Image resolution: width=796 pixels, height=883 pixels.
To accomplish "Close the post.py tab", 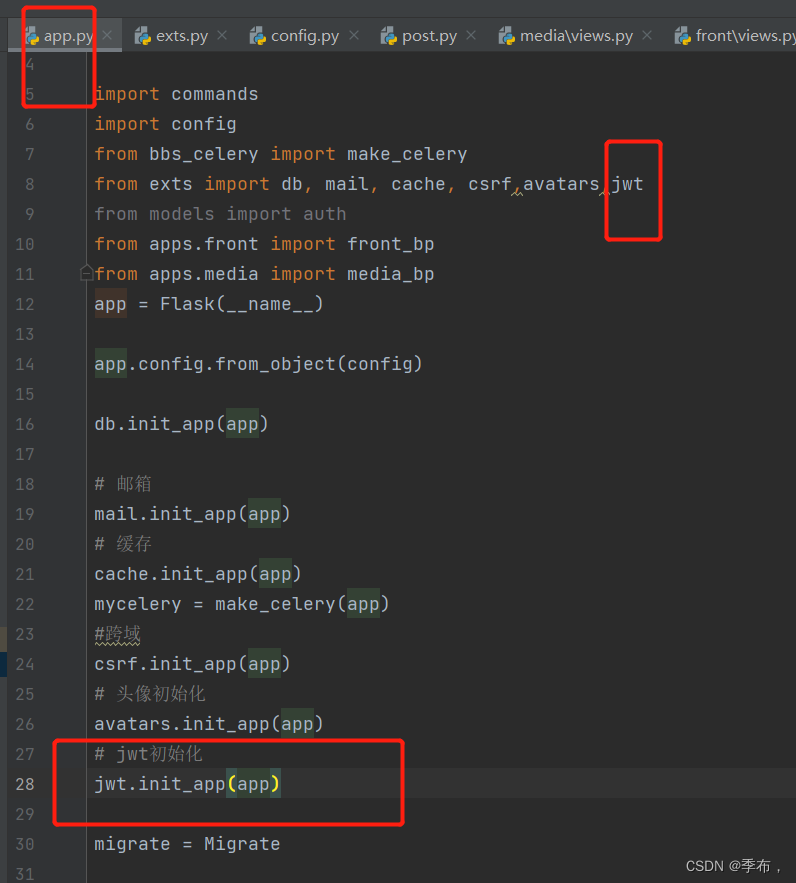I will click(471, 35).
